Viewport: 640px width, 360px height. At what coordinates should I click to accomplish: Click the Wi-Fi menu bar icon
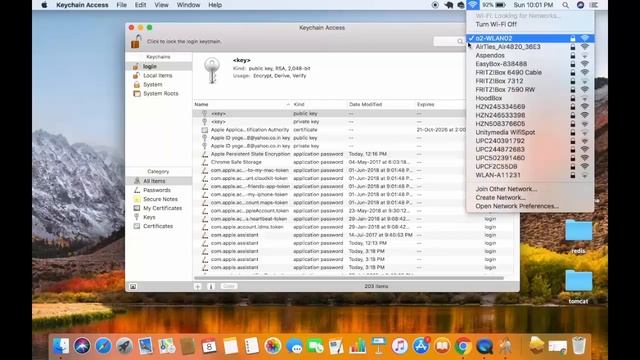(x=473, y=5)
